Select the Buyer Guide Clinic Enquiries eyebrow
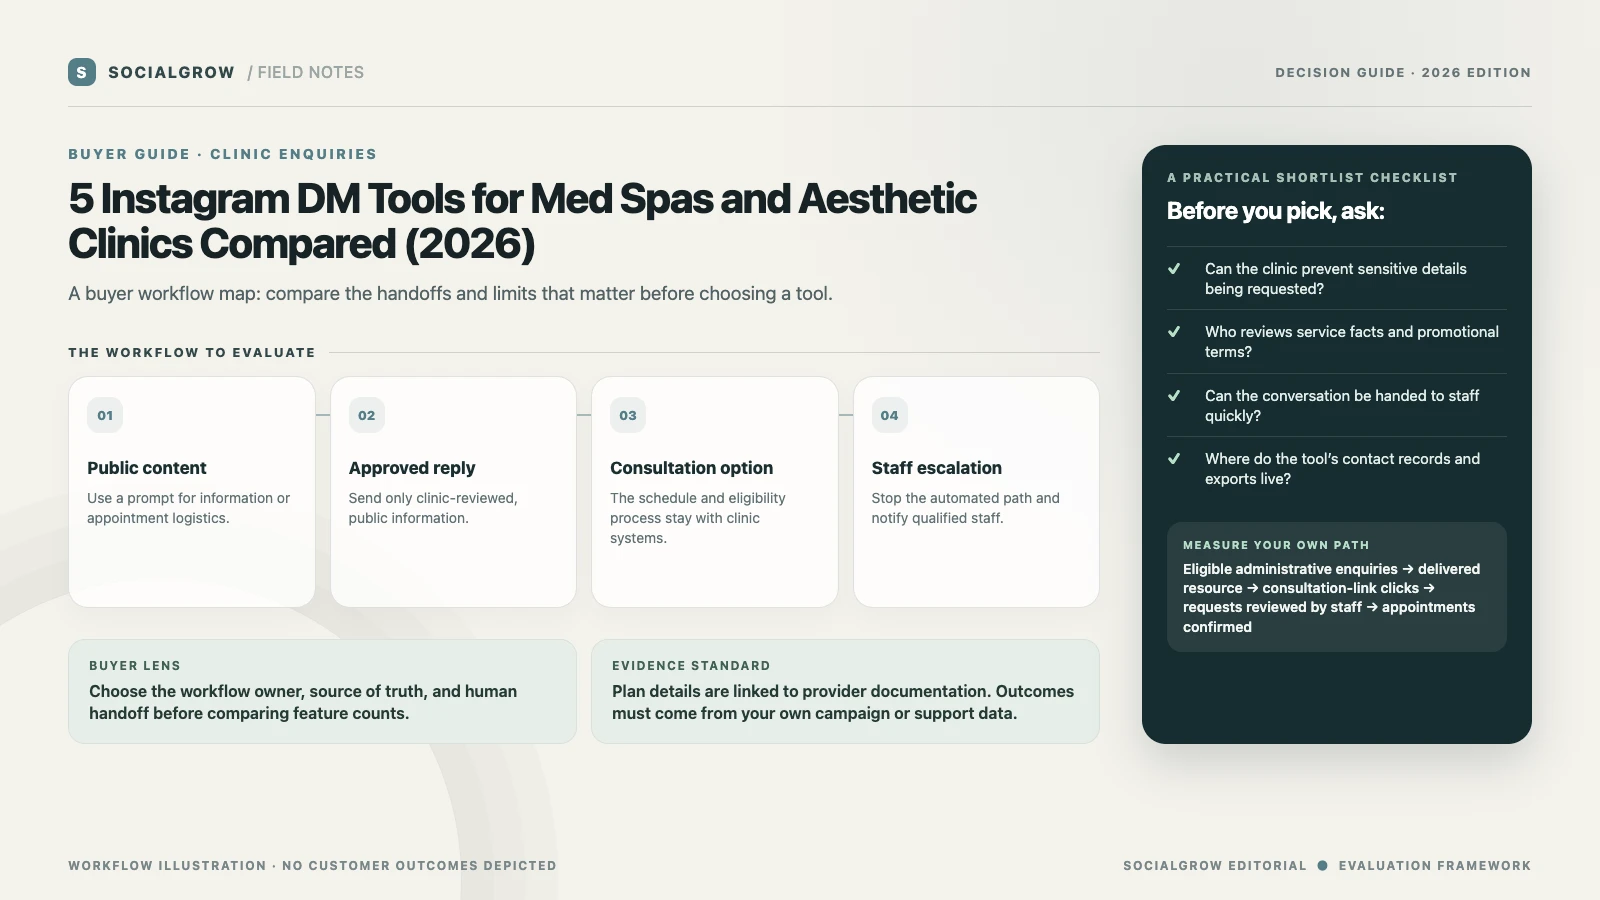 [x=223, y=154]
